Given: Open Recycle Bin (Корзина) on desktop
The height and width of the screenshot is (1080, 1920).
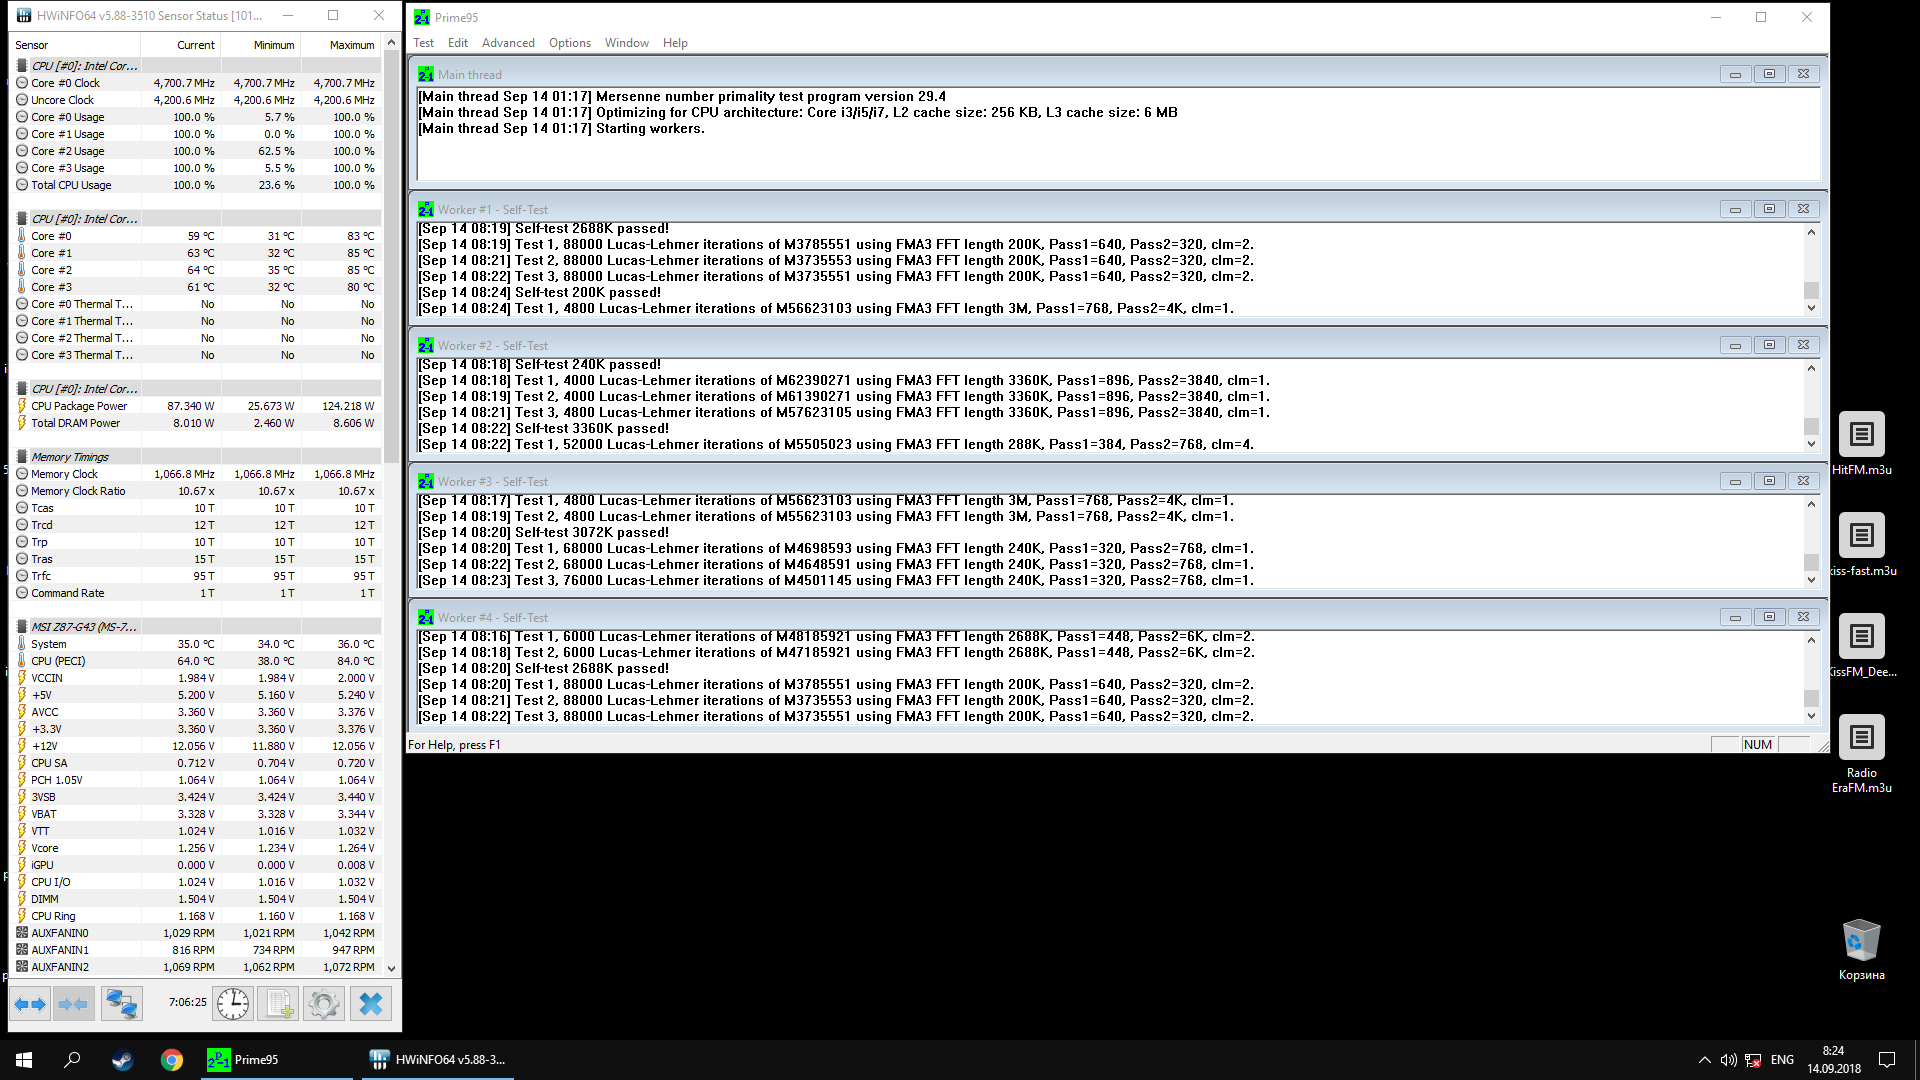Looking at the screenshot, I should [1861, 941].
